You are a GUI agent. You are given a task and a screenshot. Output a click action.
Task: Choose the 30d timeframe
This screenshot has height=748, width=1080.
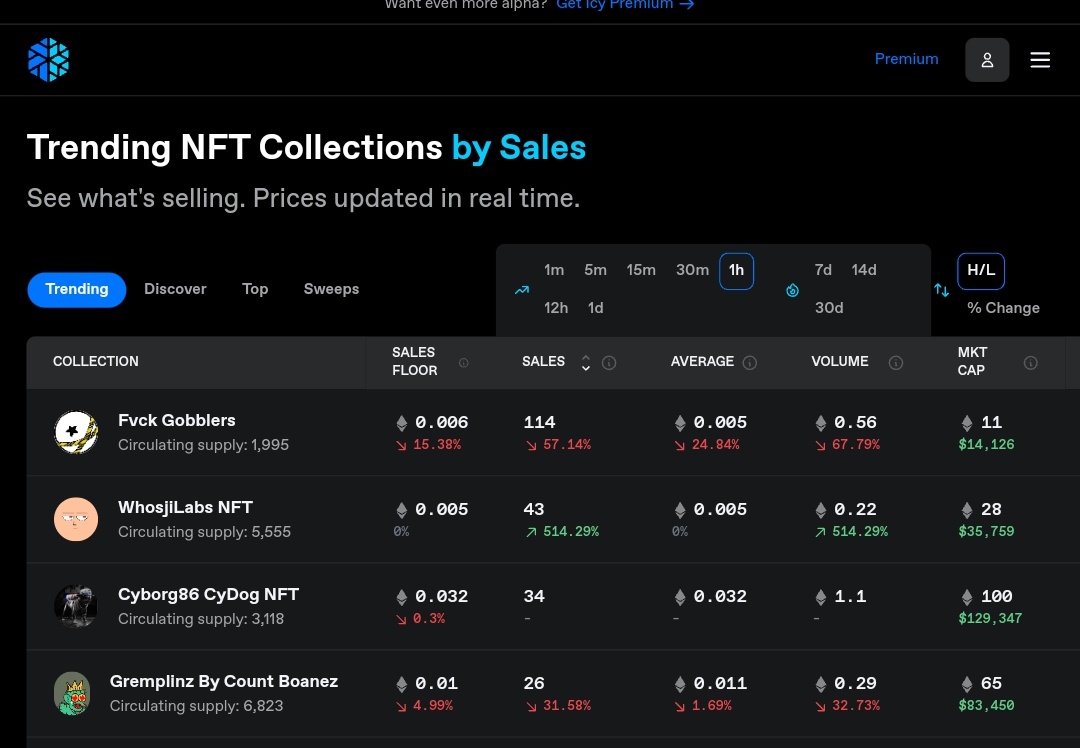click(x=829, y=308)
